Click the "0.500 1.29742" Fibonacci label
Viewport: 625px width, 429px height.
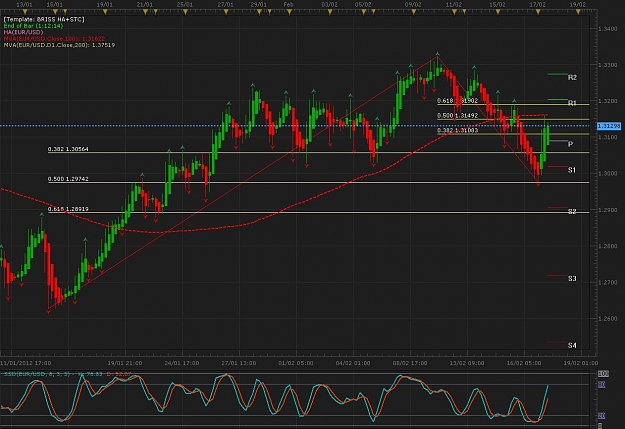tap(68, 179)
